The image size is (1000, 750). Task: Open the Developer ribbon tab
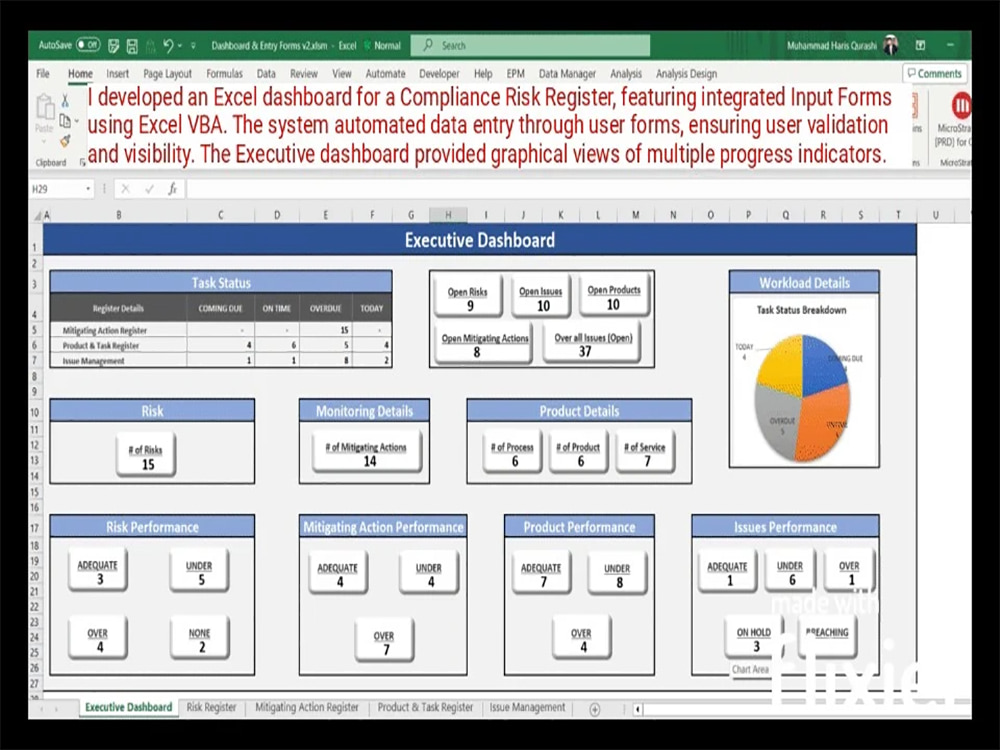point(439,73)
